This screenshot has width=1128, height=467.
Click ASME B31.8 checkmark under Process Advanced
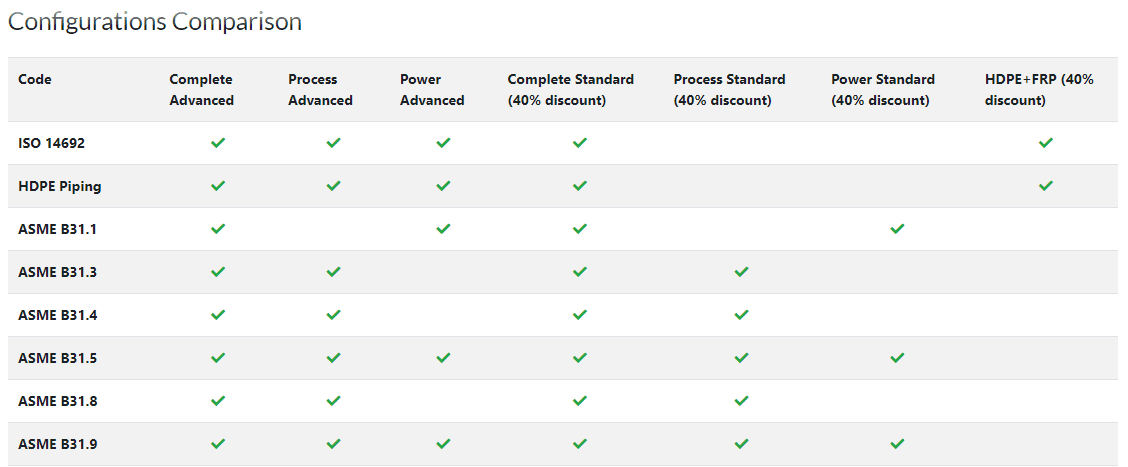pos(333,401)
